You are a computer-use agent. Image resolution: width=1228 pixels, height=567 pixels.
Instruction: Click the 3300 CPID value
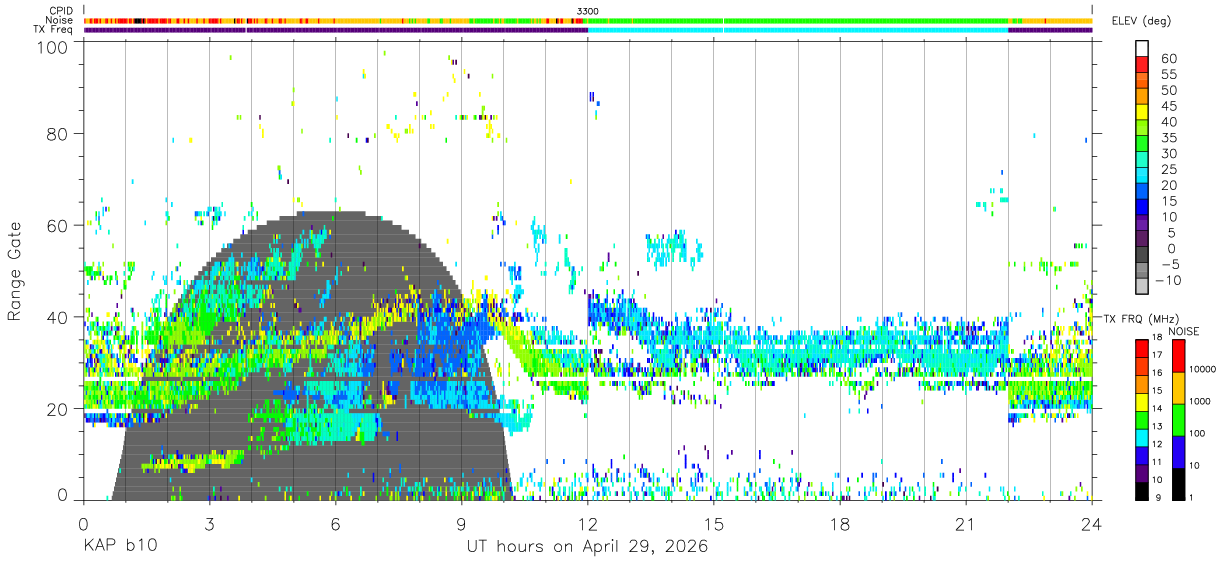tap(588, 11)
